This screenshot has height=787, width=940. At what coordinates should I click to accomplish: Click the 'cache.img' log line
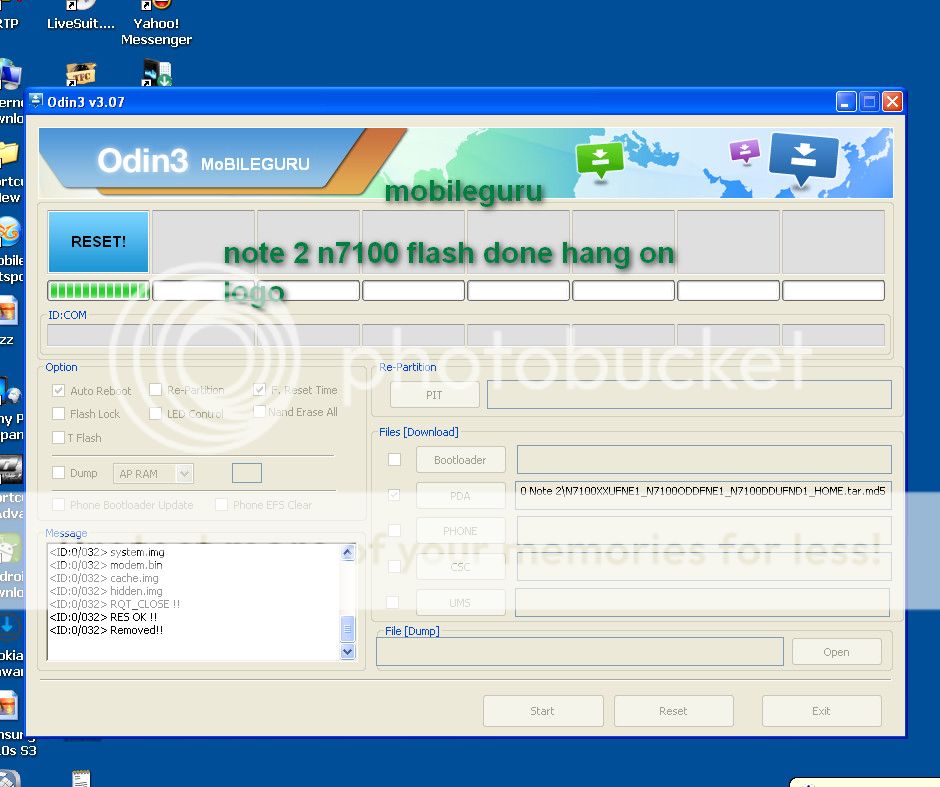pos(104,578)
